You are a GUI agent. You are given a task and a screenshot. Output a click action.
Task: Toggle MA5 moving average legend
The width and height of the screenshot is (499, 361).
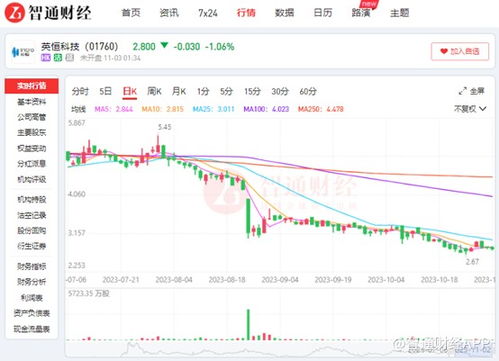coord(114,109)
